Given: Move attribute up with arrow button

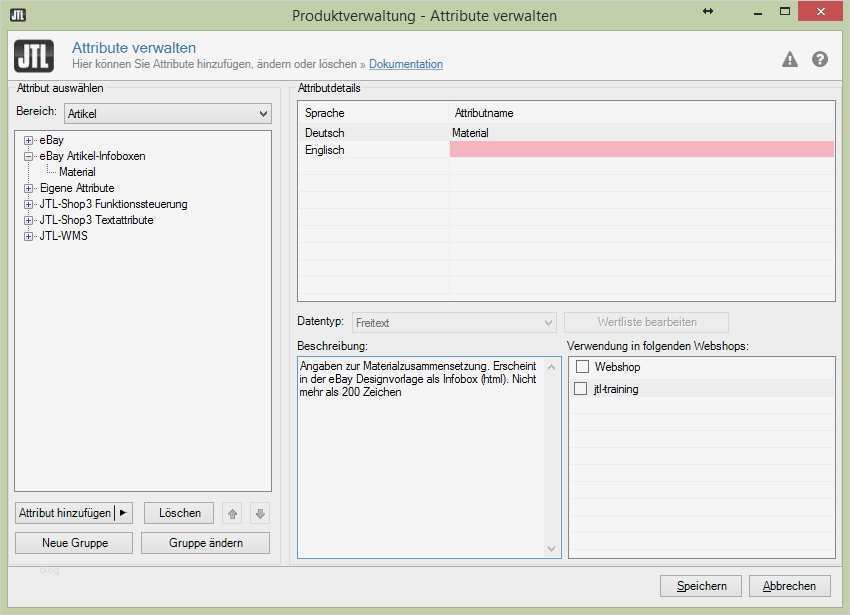Looking at the screenshot, I should click(233, 513).
